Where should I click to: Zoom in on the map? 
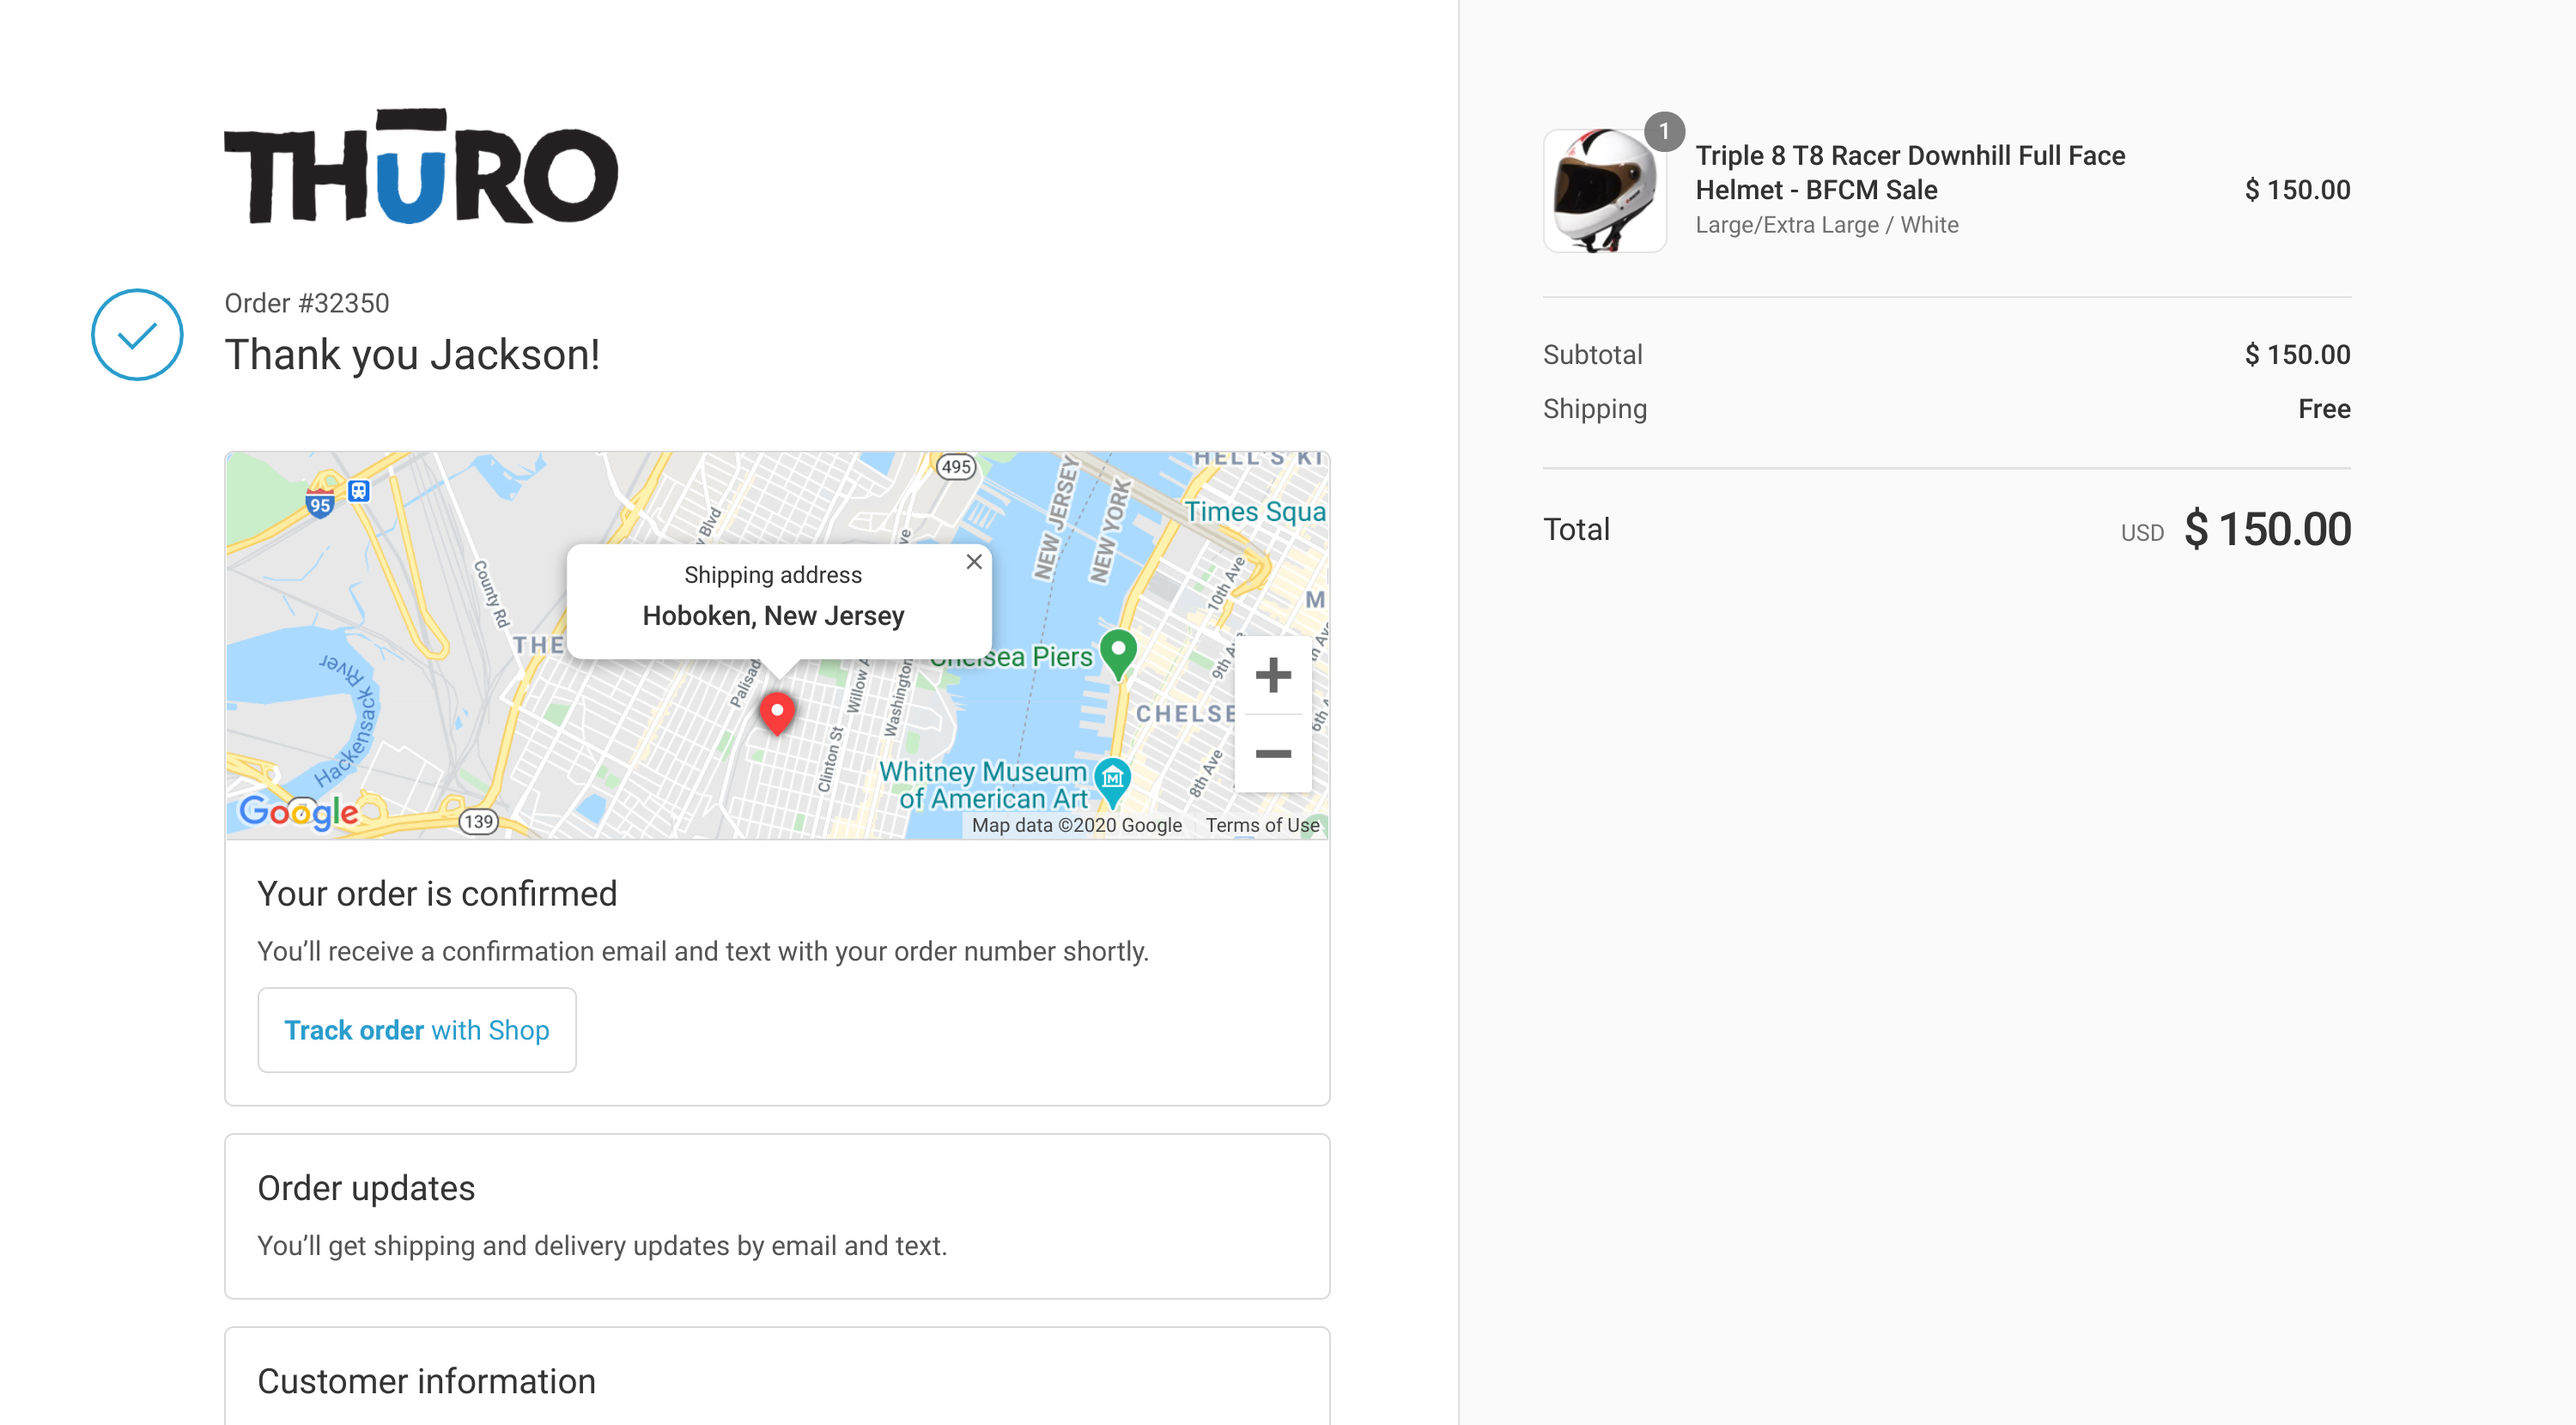pyautogui.click(x=1273, y=675)
